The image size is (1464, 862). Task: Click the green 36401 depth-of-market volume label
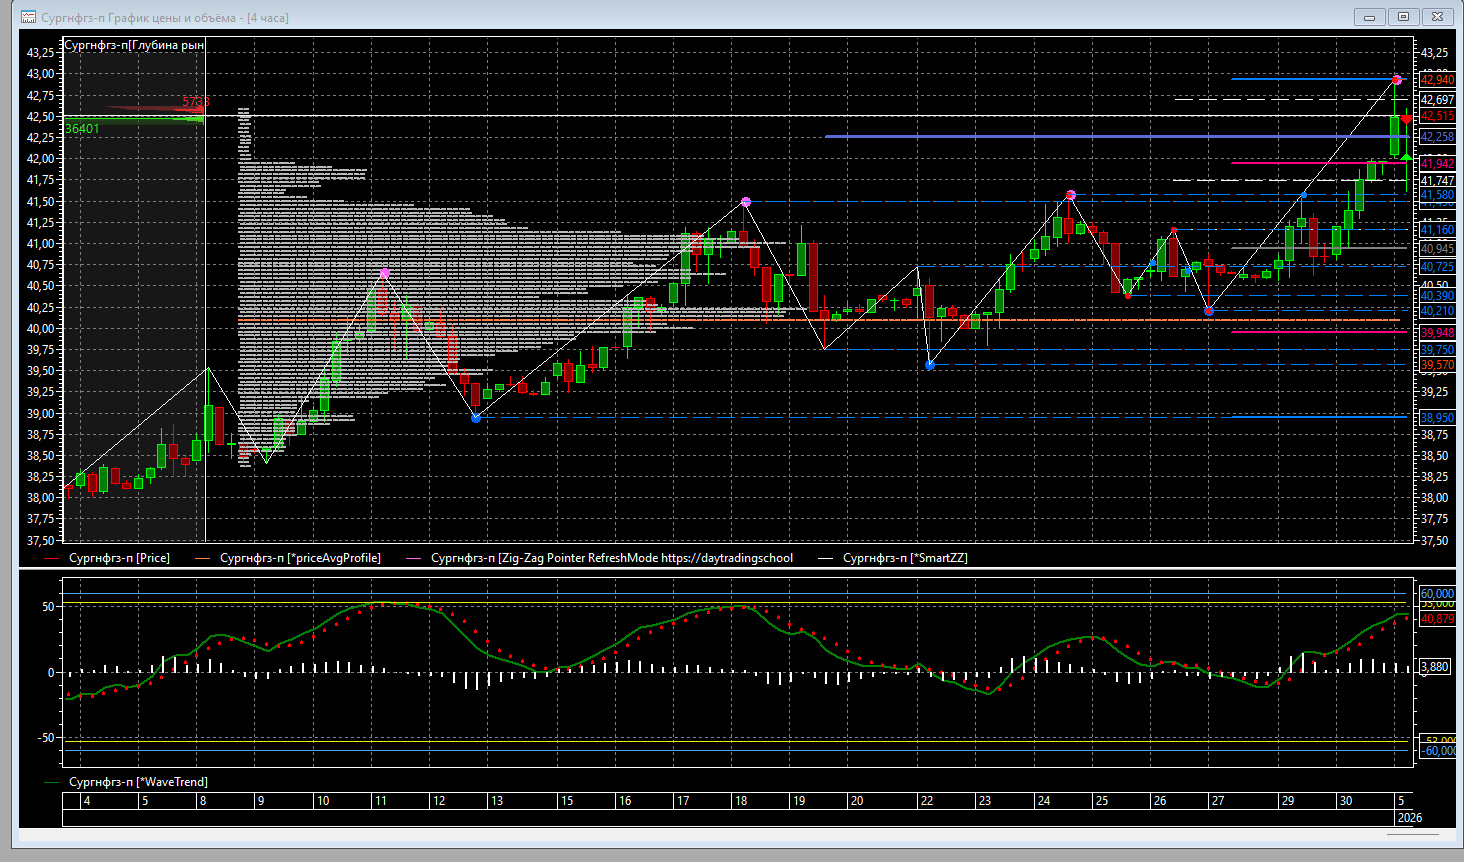click(82, 129)
